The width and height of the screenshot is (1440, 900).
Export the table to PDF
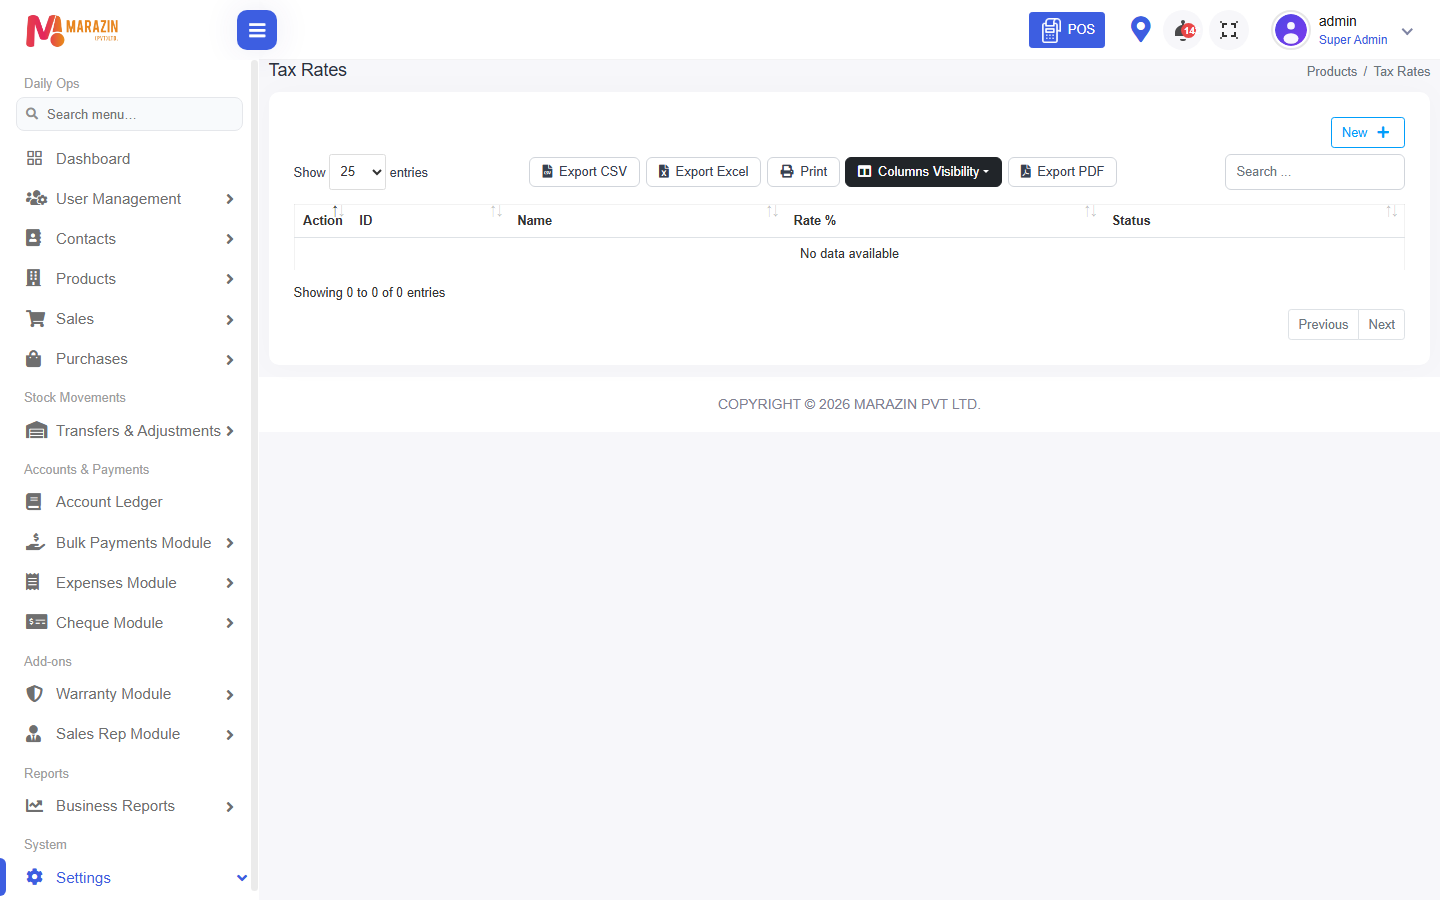click(1062, 172)
